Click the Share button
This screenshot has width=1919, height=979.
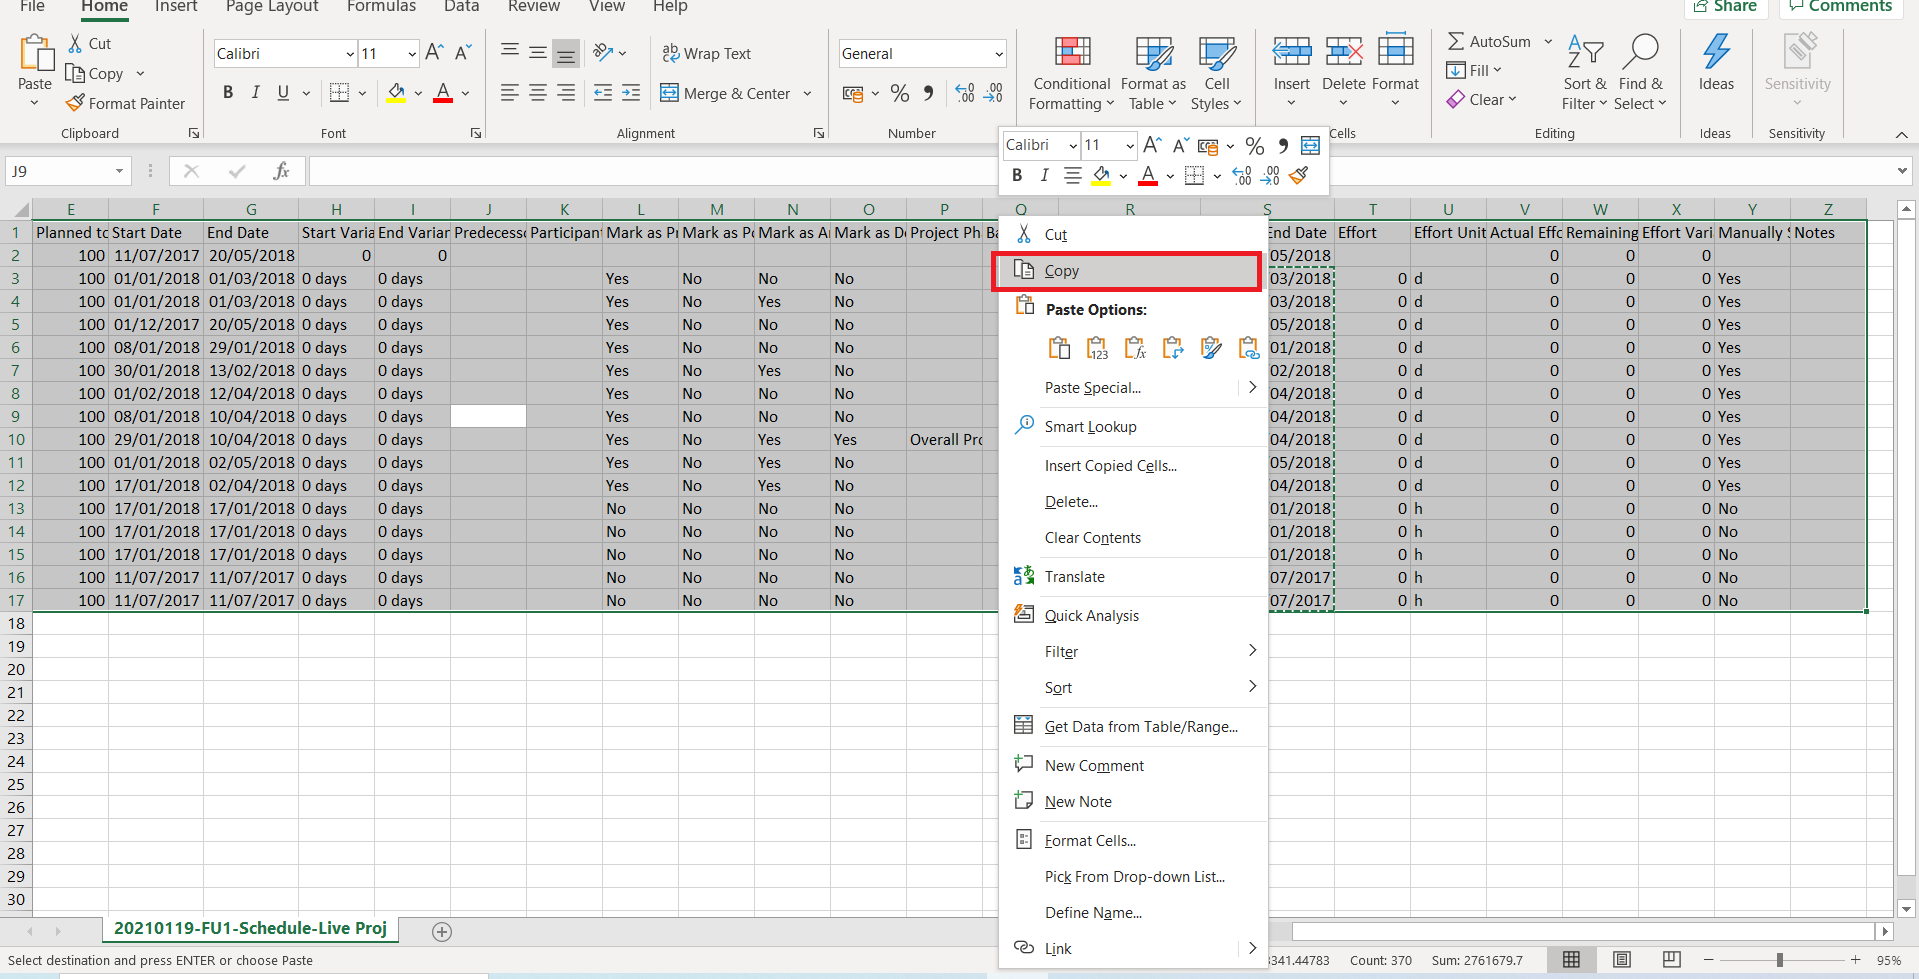coord(1724,7)
